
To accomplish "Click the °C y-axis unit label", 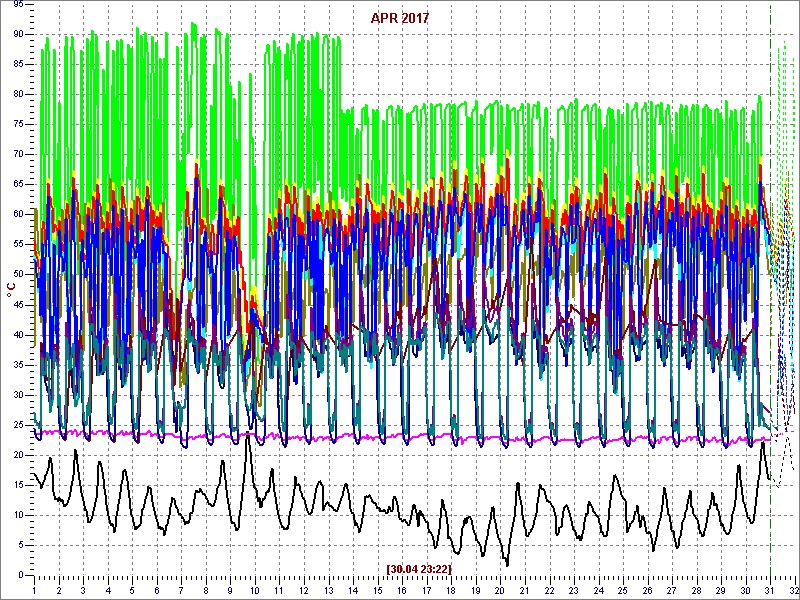I will click(10, 289).
